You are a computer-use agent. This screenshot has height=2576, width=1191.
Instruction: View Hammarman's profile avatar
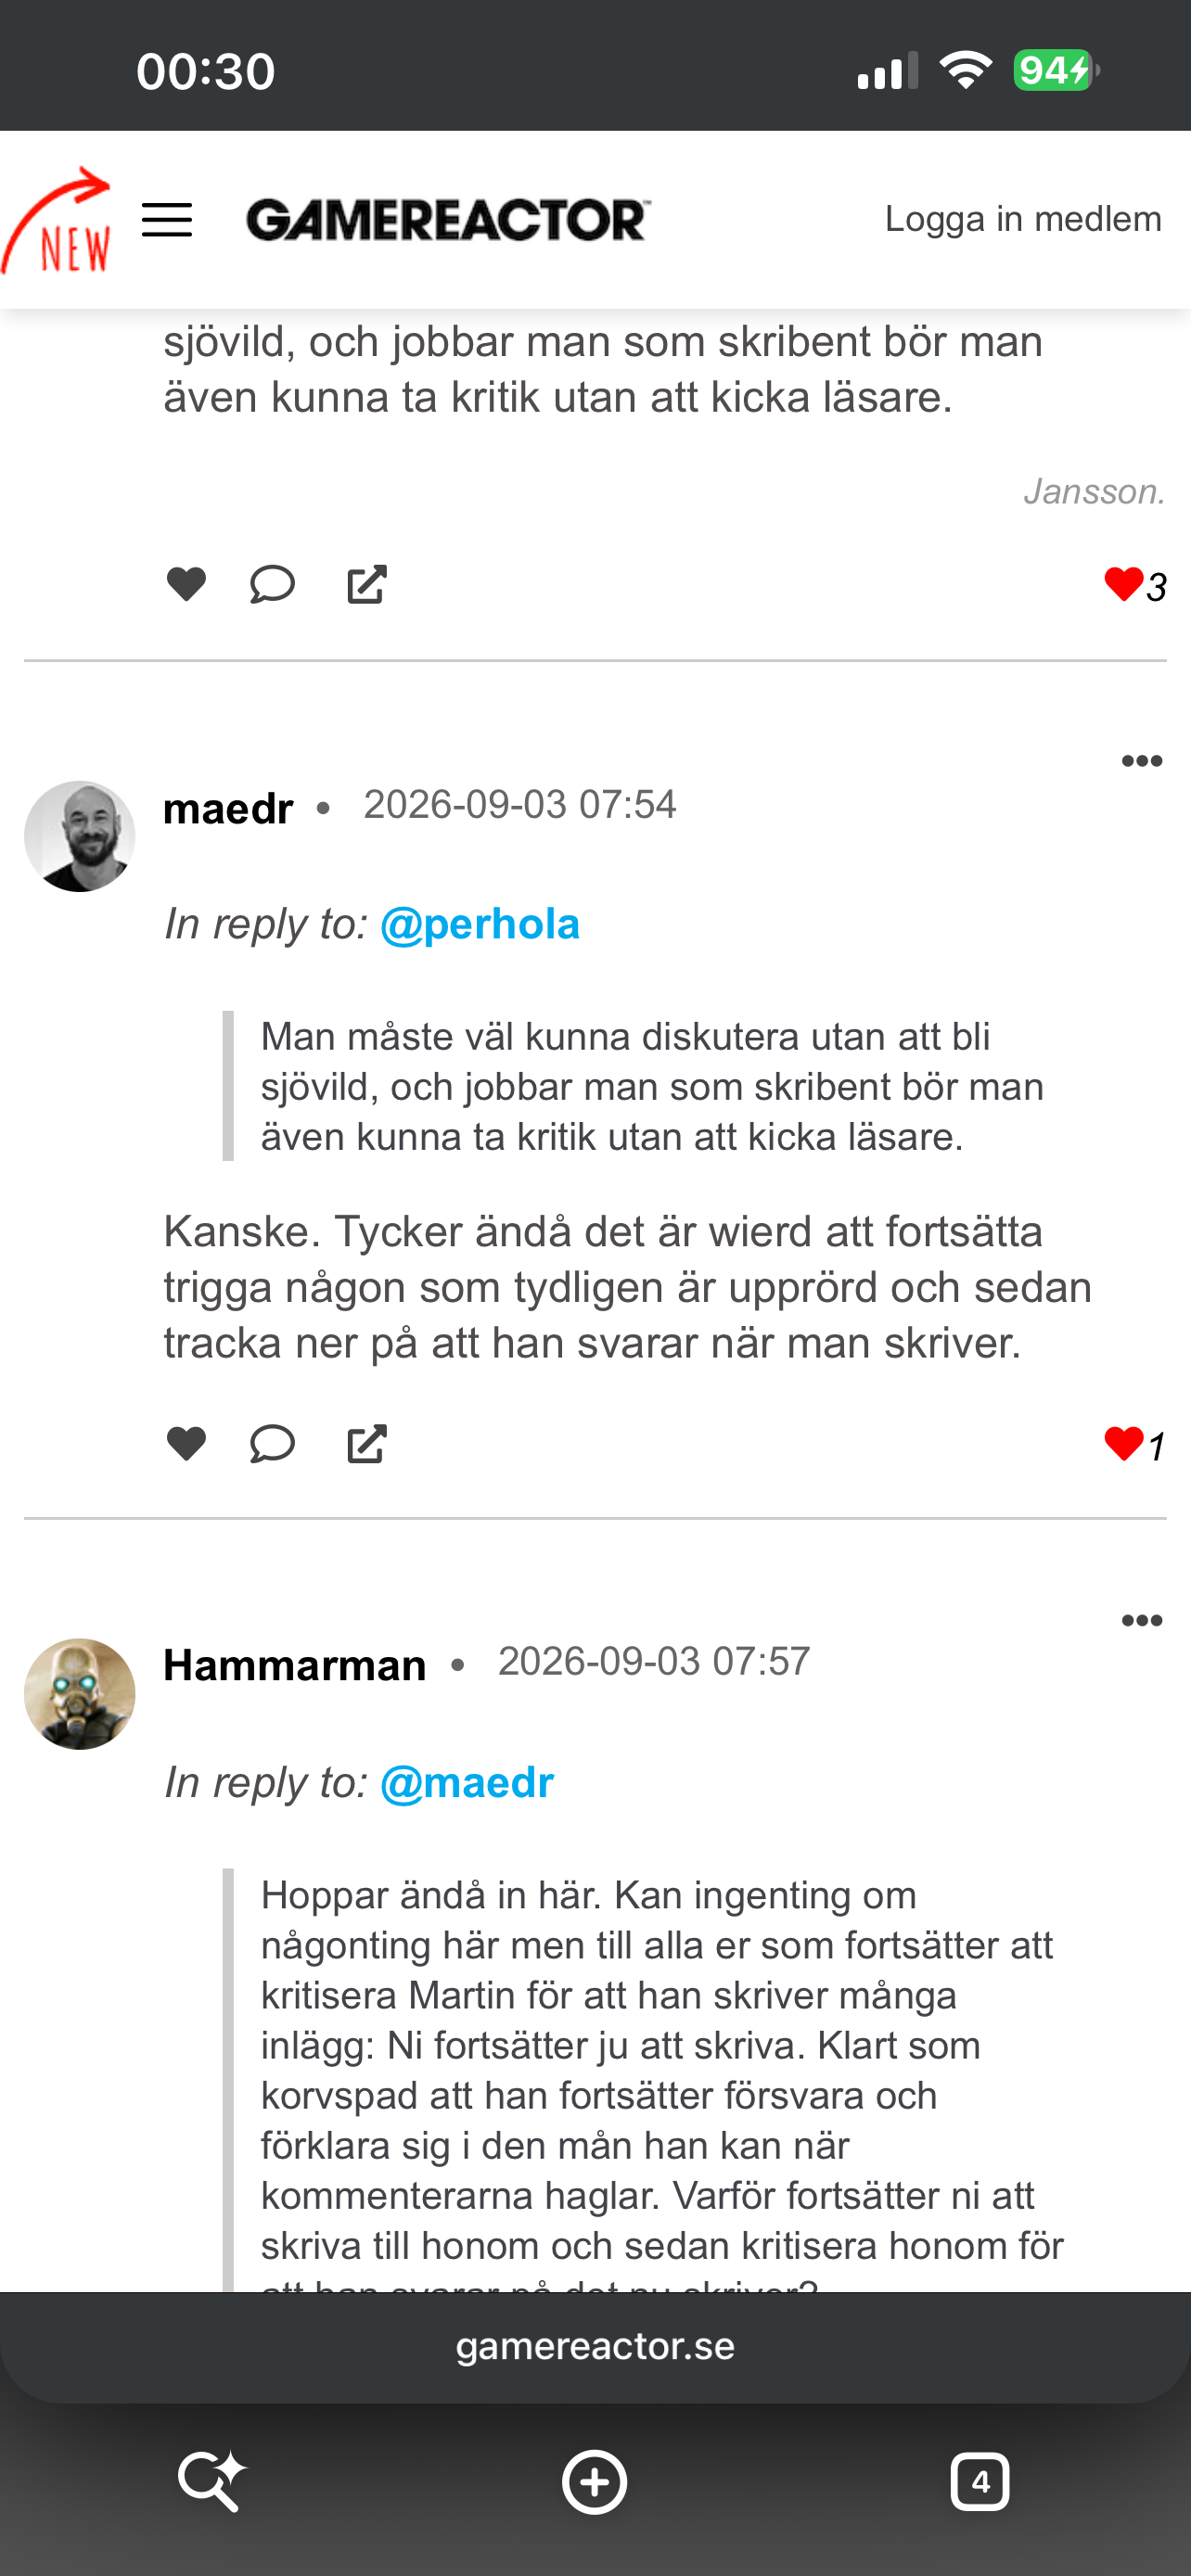pos(80,1694)
